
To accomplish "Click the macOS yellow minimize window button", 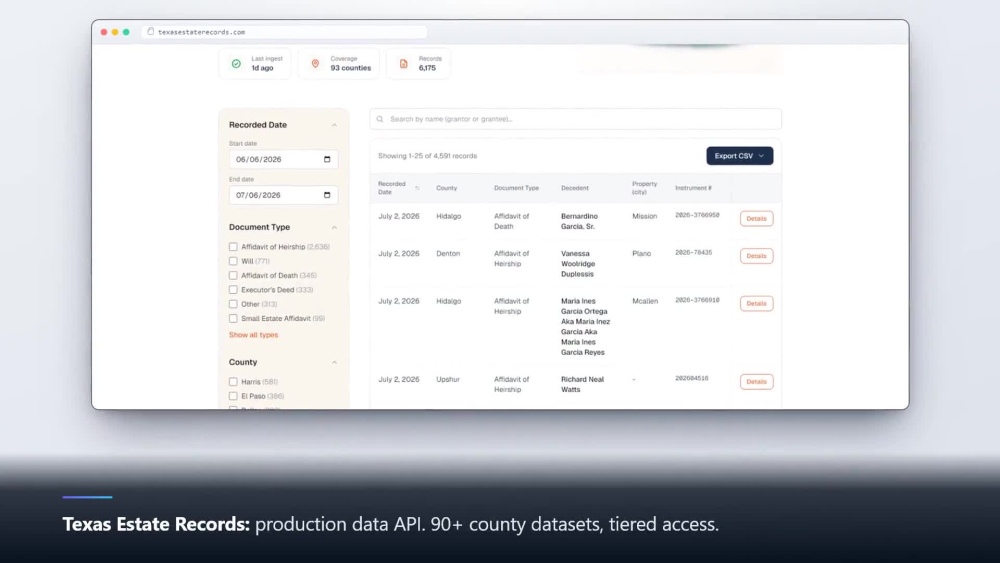I will pyautogui.click(x=115, y=32).
